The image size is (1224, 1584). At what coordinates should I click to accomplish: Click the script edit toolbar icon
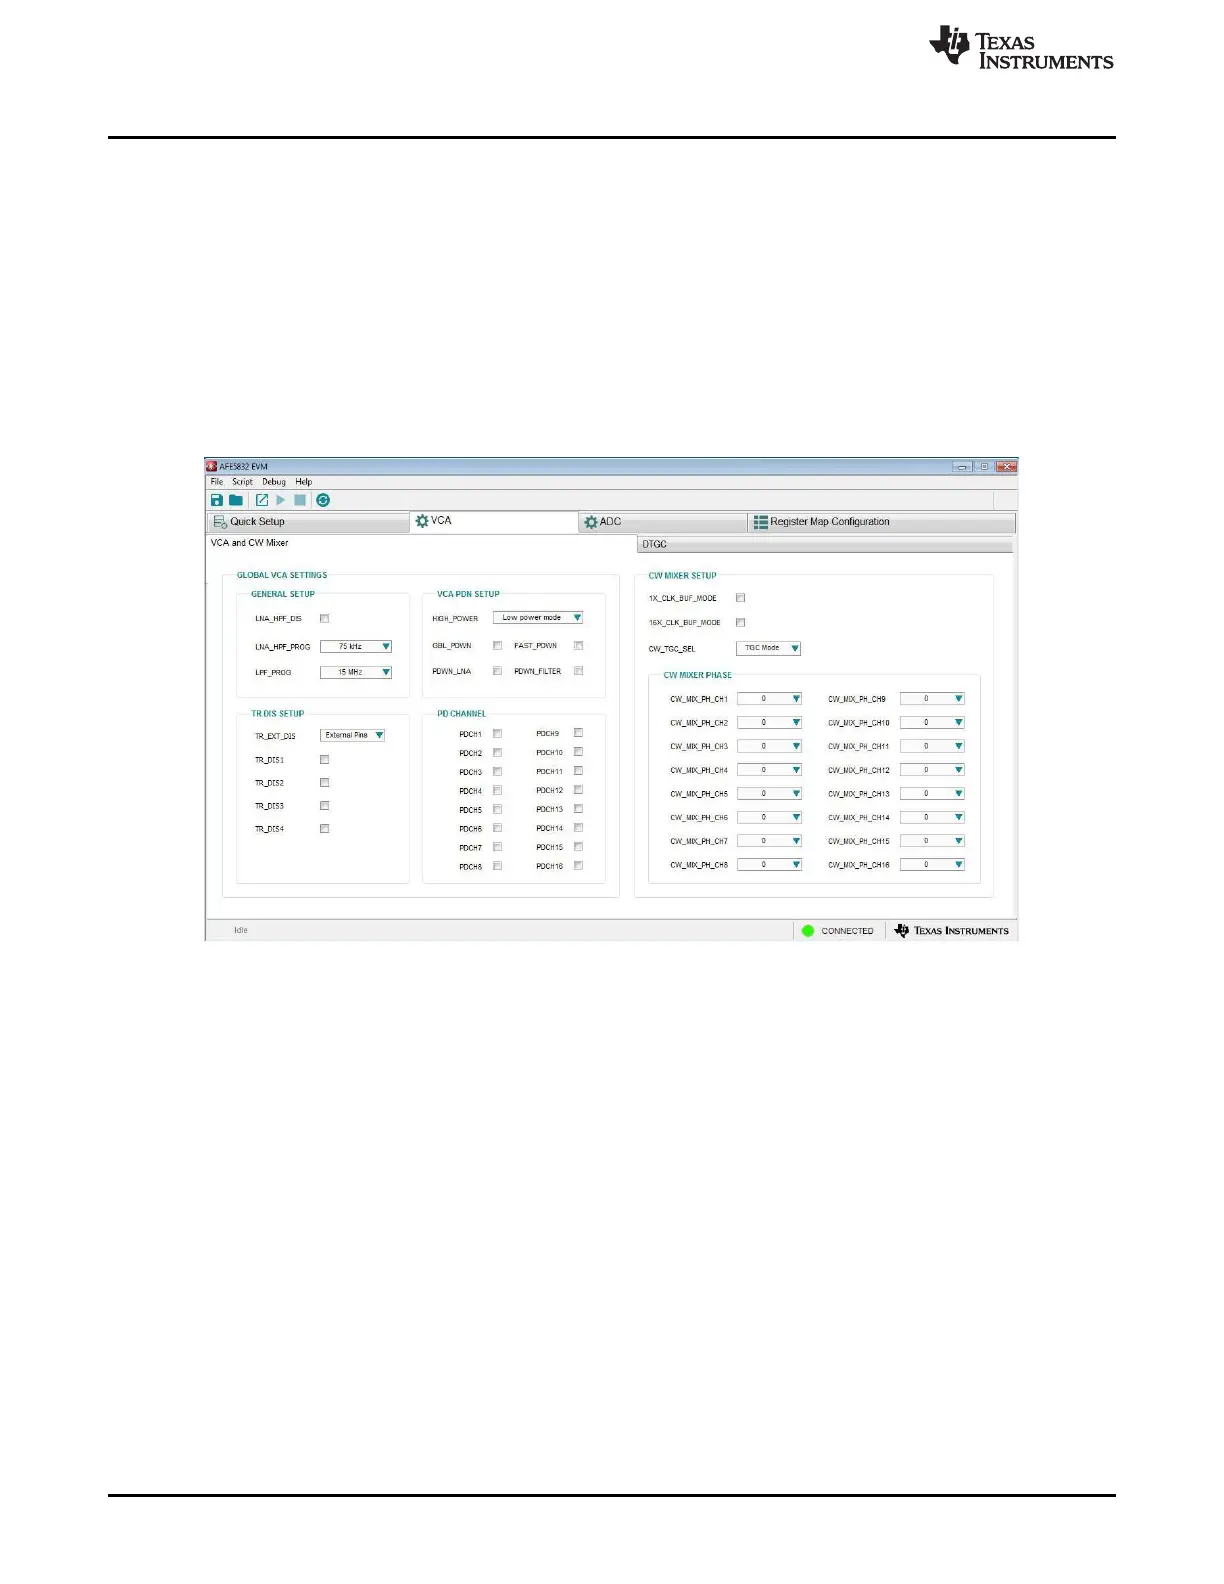(x=262, y=500)
